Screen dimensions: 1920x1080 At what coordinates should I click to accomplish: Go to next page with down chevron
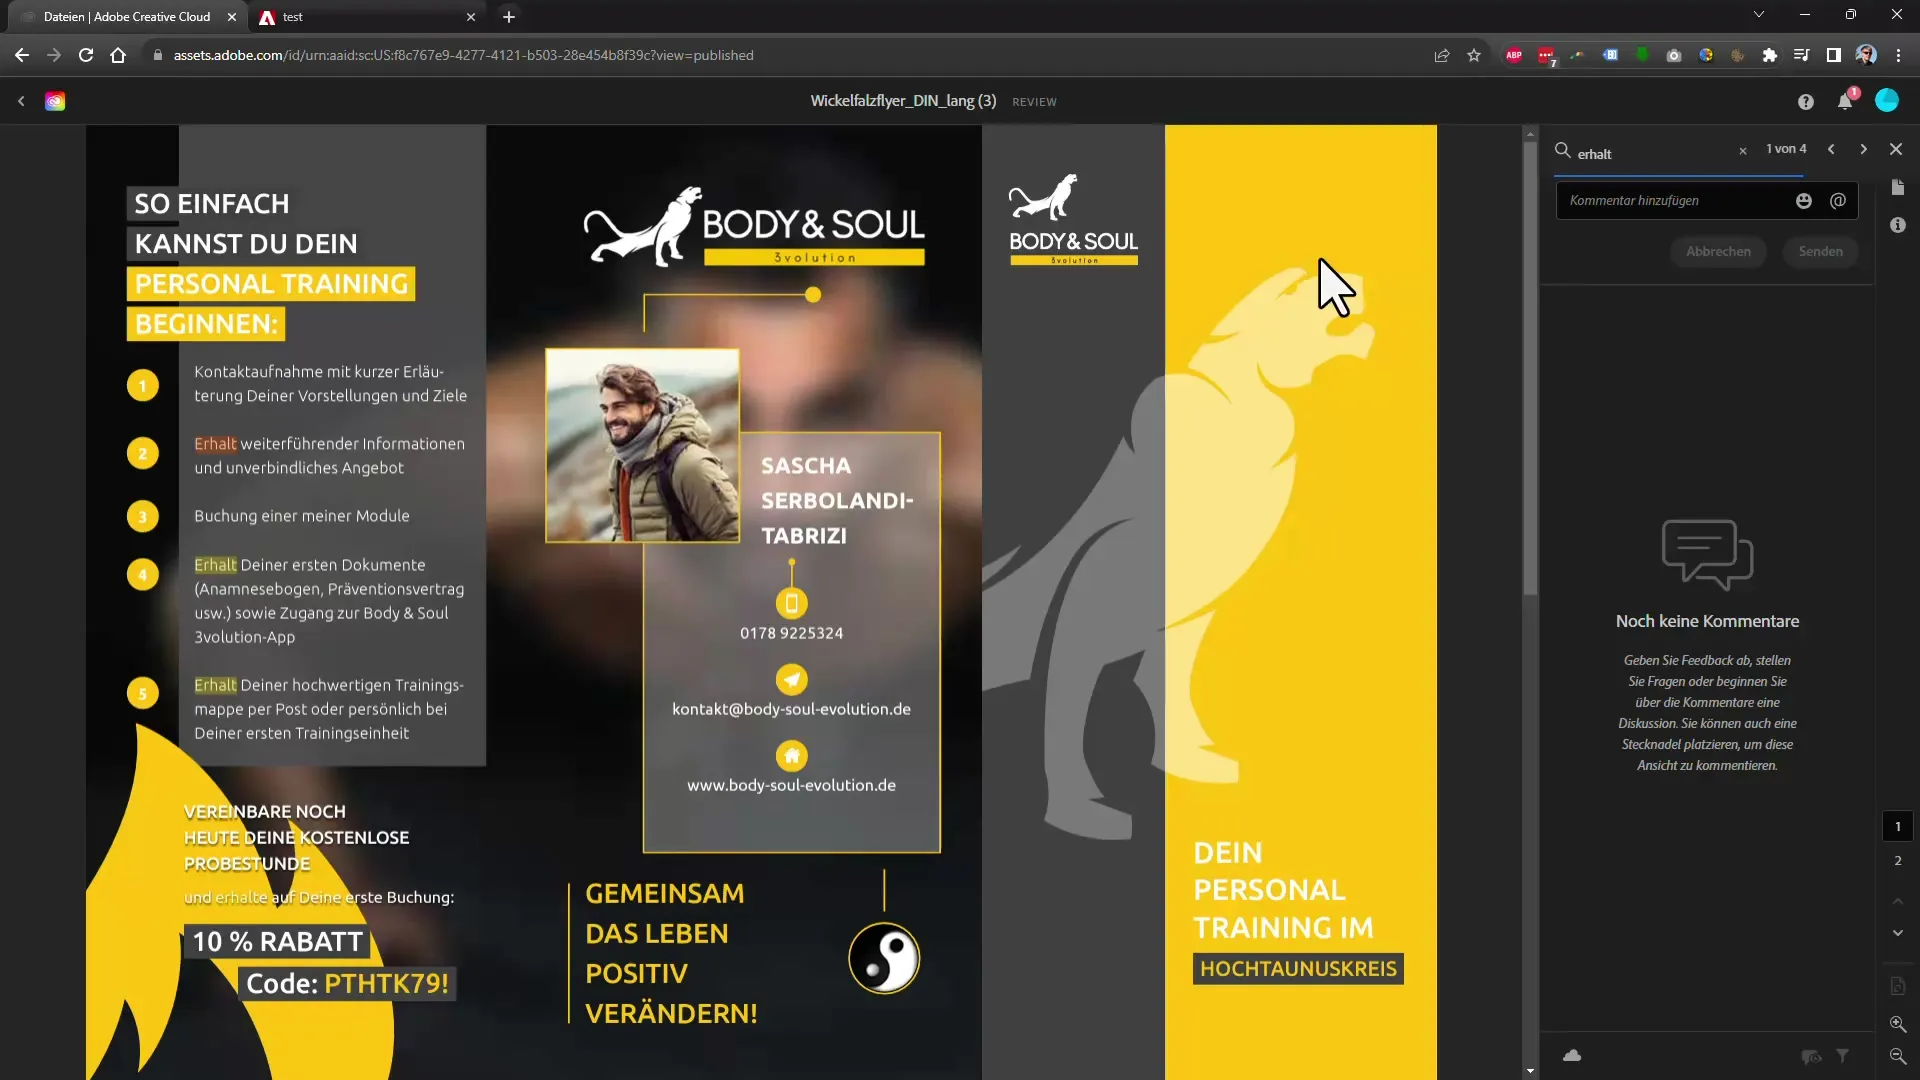[1898, 933]
